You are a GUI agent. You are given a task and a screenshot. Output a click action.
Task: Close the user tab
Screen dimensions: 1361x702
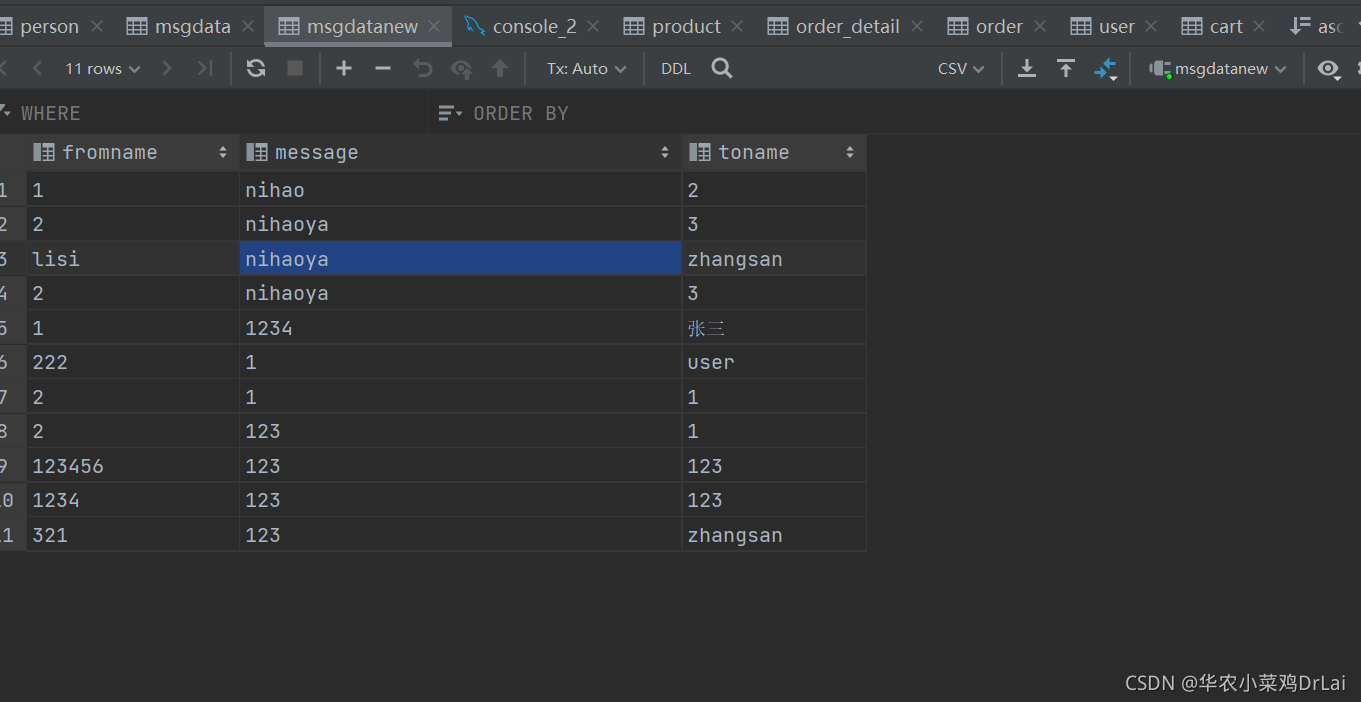1152,27
